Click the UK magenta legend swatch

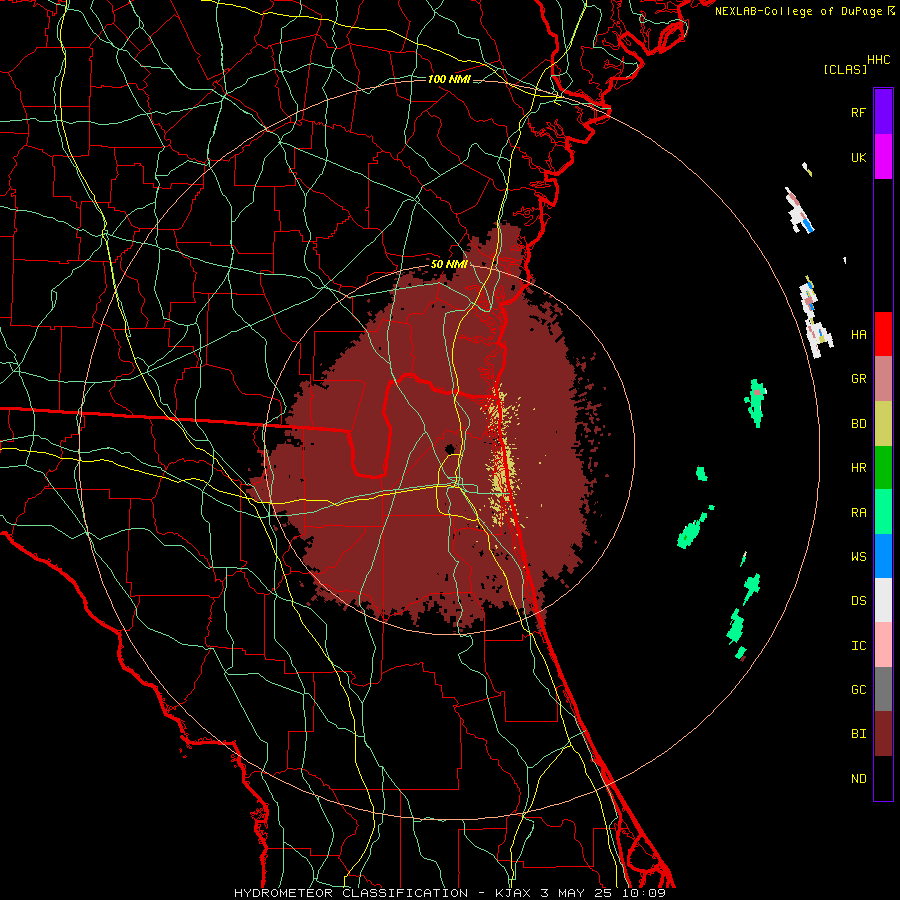click(x=883, y=157)
